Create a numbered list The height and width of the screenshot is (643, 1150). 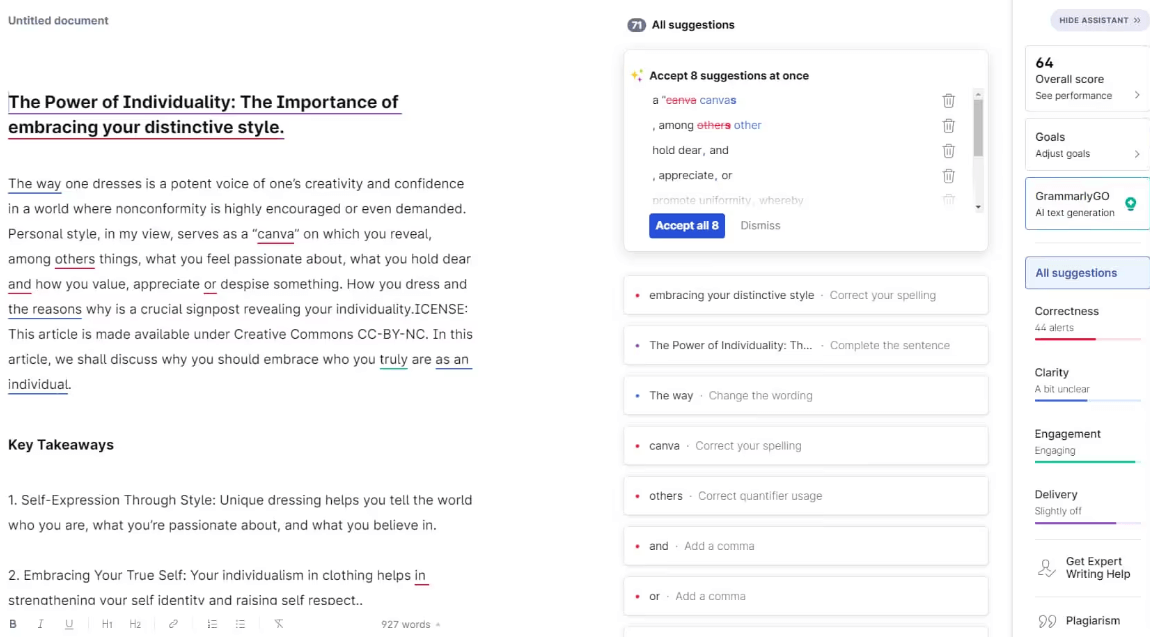[212, 624]
